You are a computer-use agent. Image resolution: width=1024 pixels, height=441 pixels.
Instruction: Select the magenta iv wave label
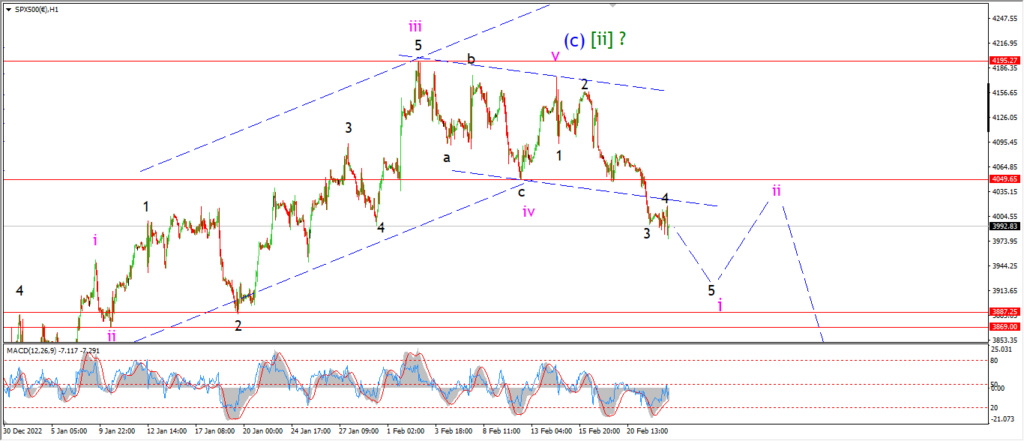pos(529,211)
